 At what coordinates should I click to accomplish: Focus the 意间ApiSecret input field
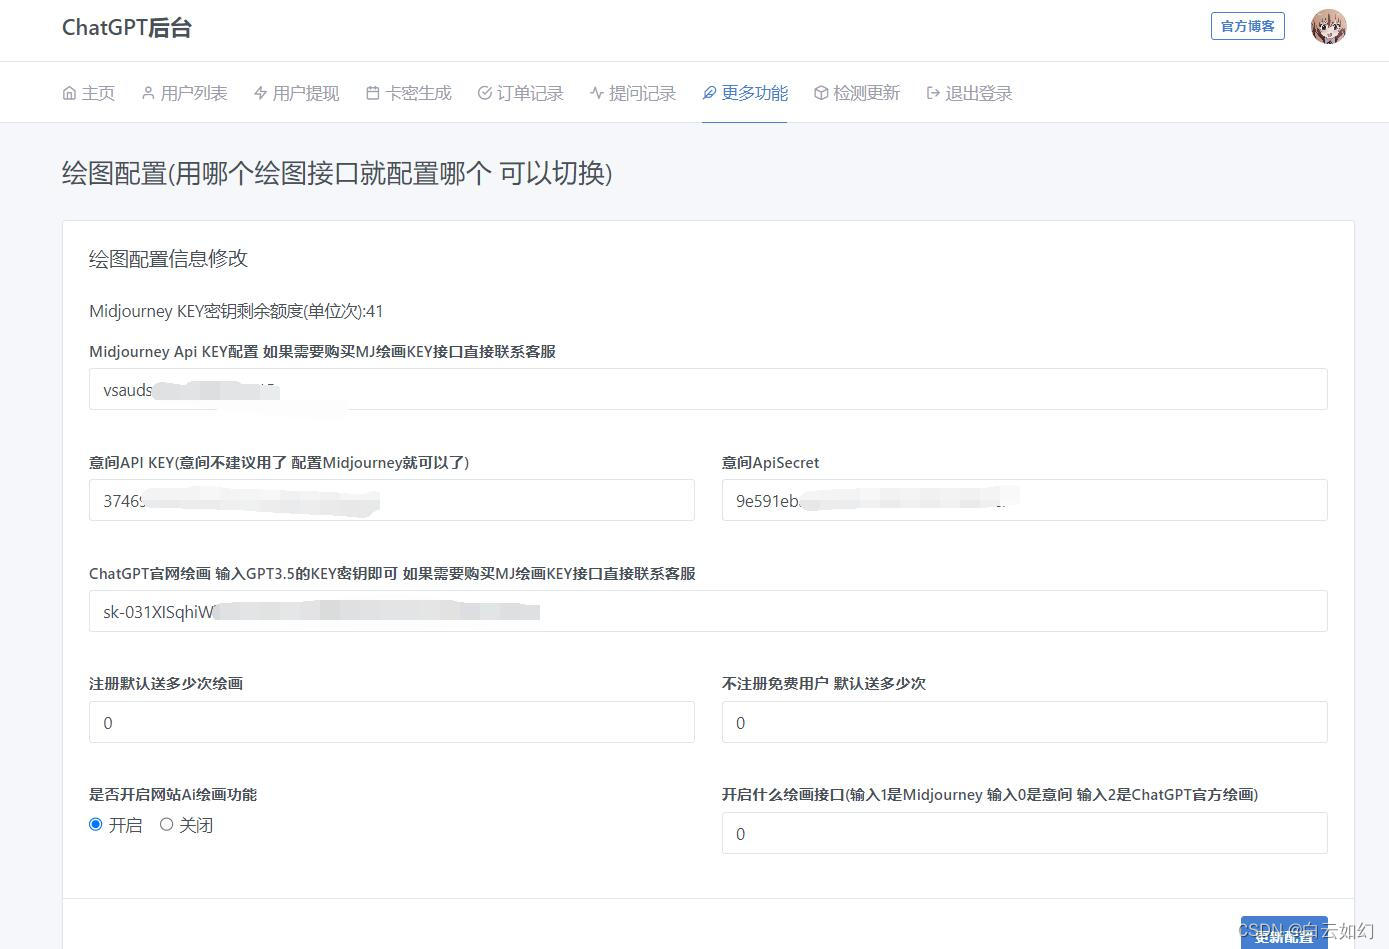click(x=1025, y=500)
